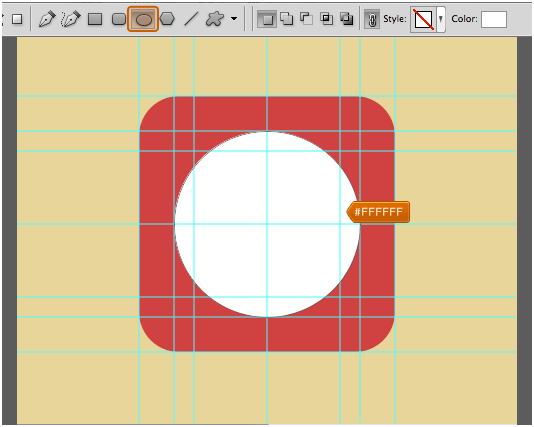
Task: Select the Freeform Pen tool
Action: pyautogui.click(x=71, y=19)
